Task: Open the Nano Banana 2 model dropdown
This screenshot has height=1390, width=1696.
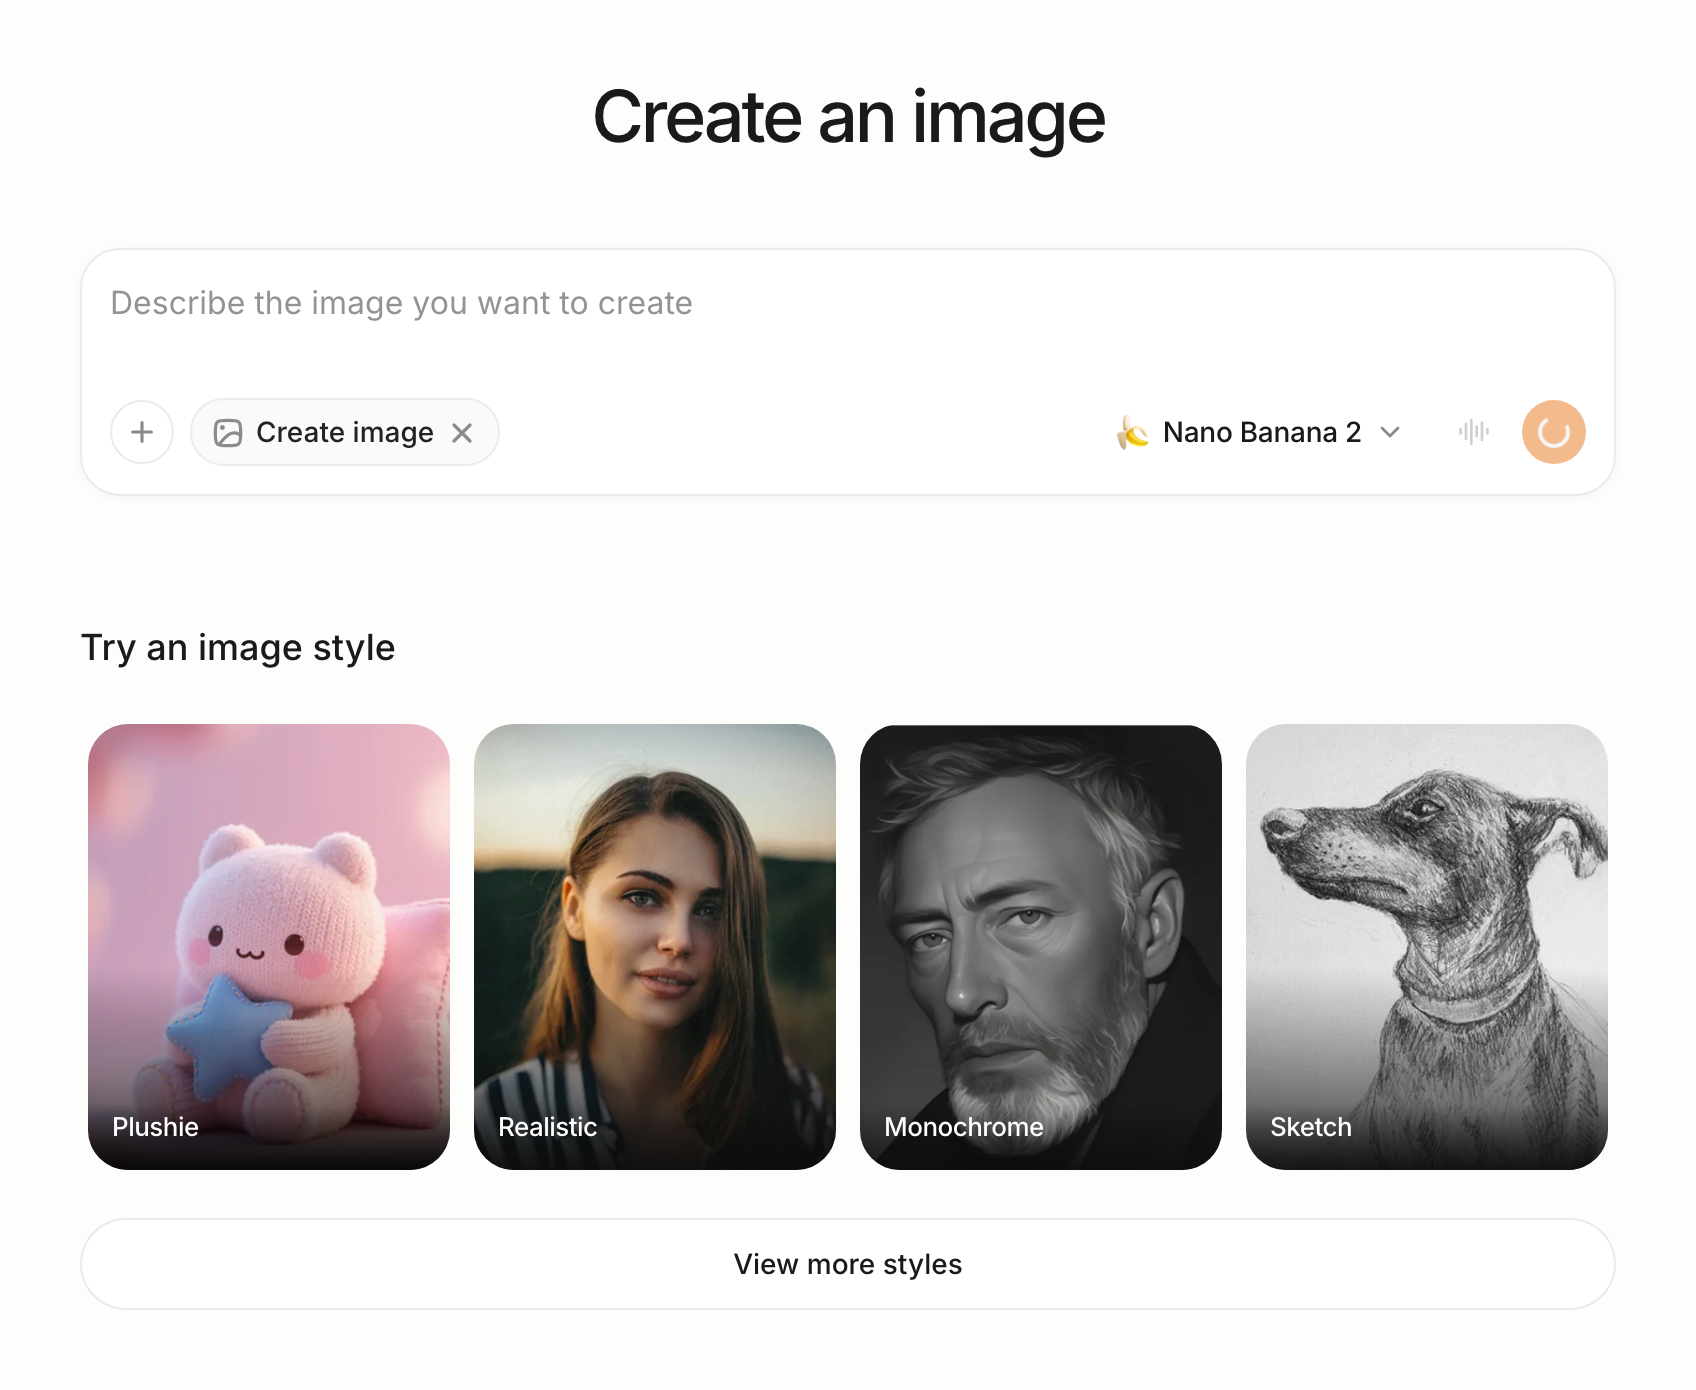Action: [1260, 432]
